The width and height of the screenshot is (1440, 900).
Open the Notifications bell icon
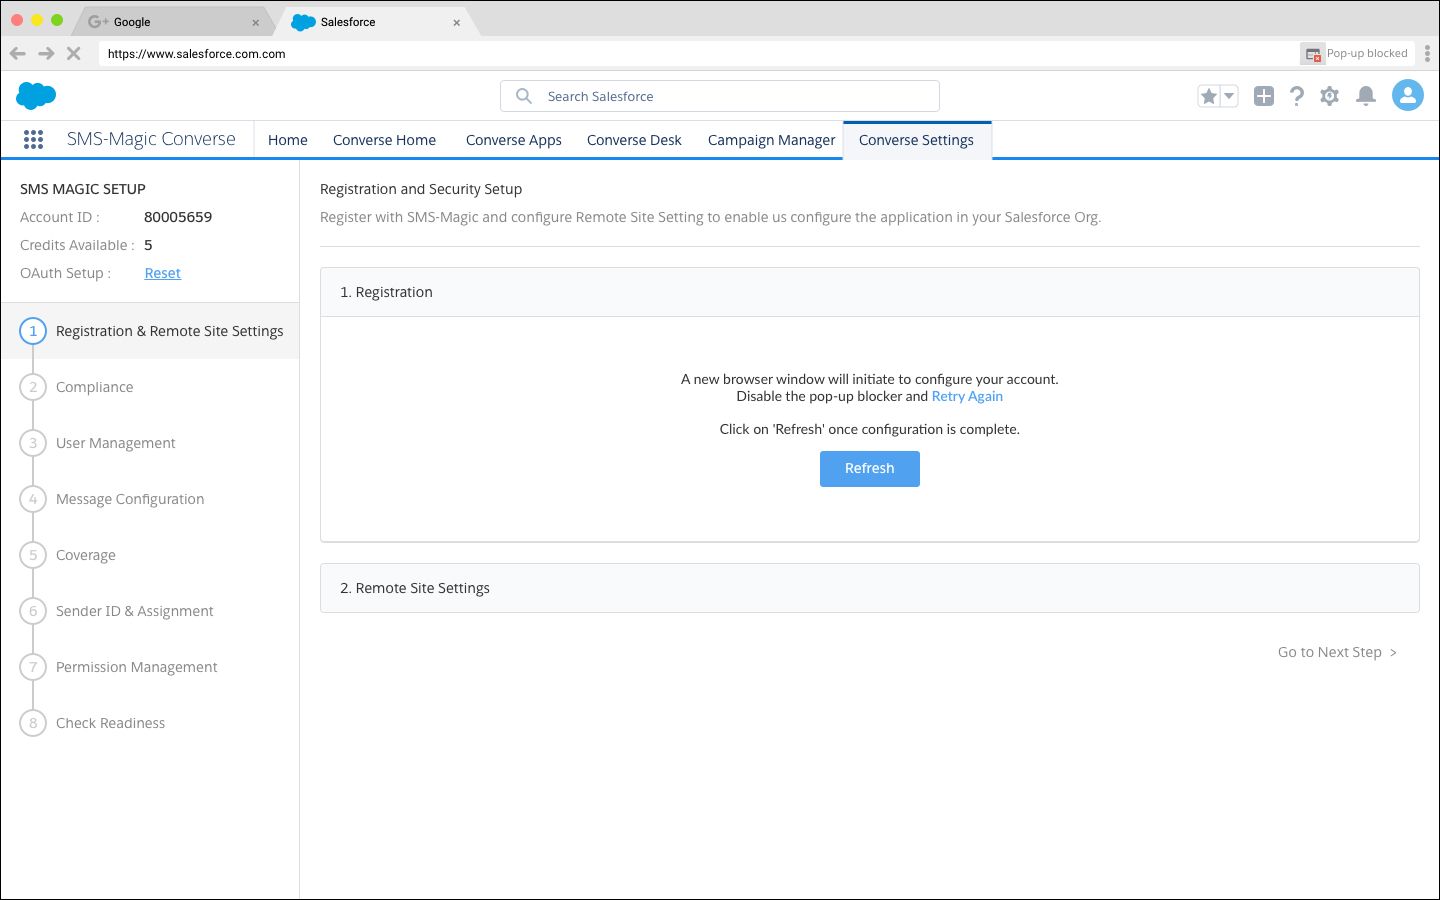point(1366,96)
